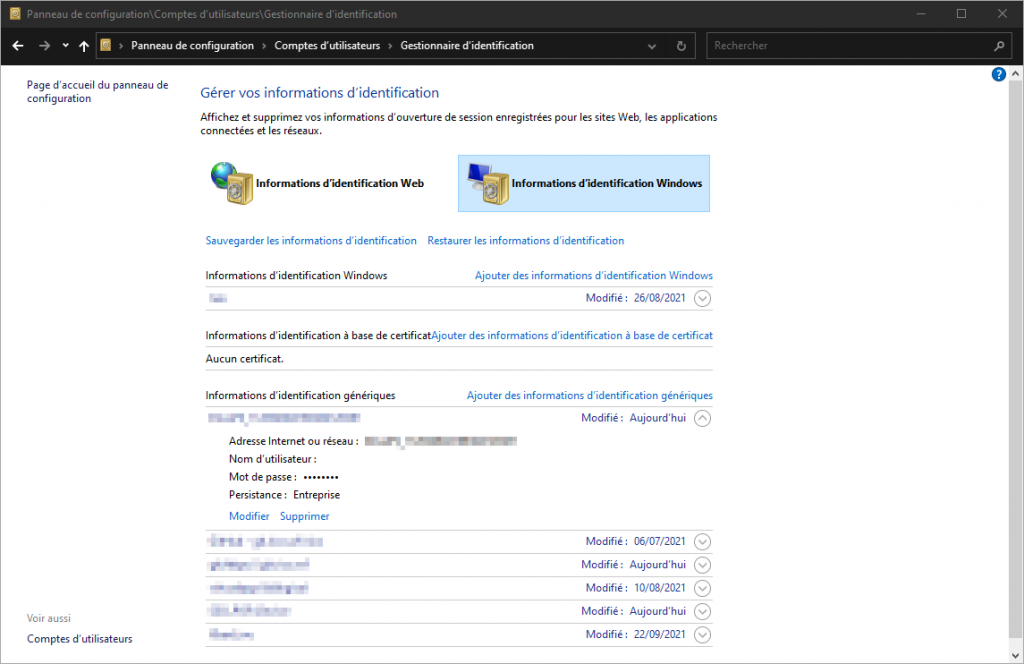This screenshot has width=1024, height=664.
Task: Go up one folder level
Action: 84,46
